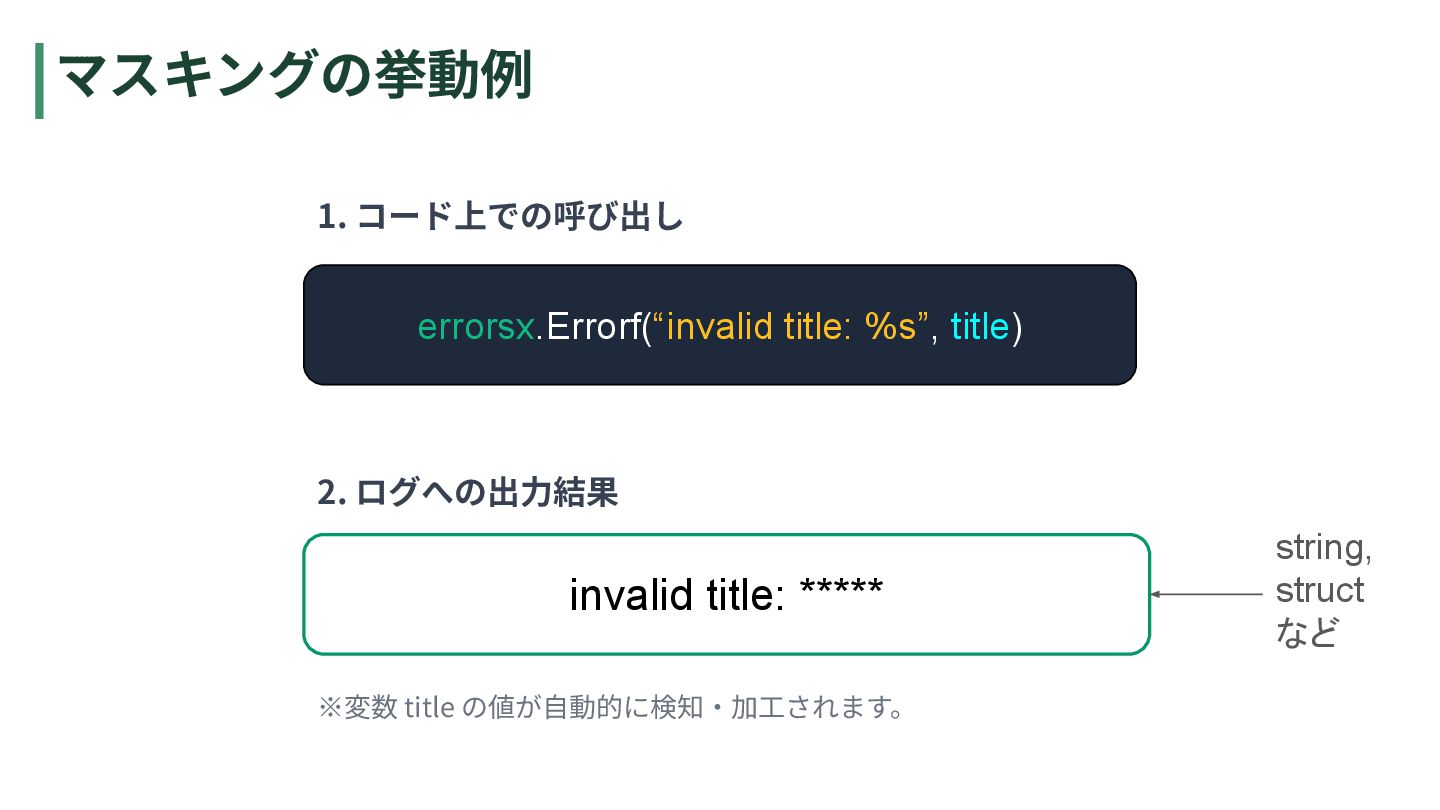Click the closing parenthesis in code
This screenshot has width=1440, height=810.
(1017, 327)
